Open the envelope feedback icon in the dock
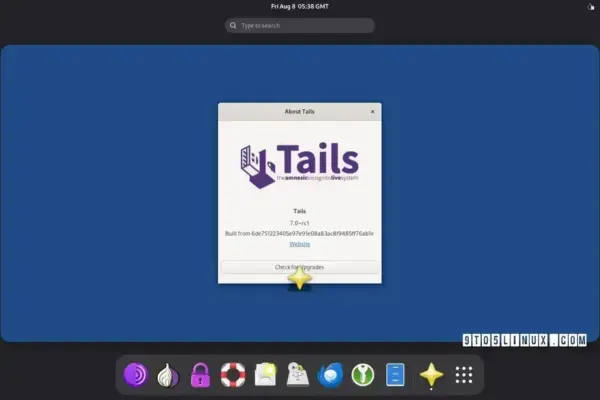This screenshot has height=400, width=600. click(266, 375)
